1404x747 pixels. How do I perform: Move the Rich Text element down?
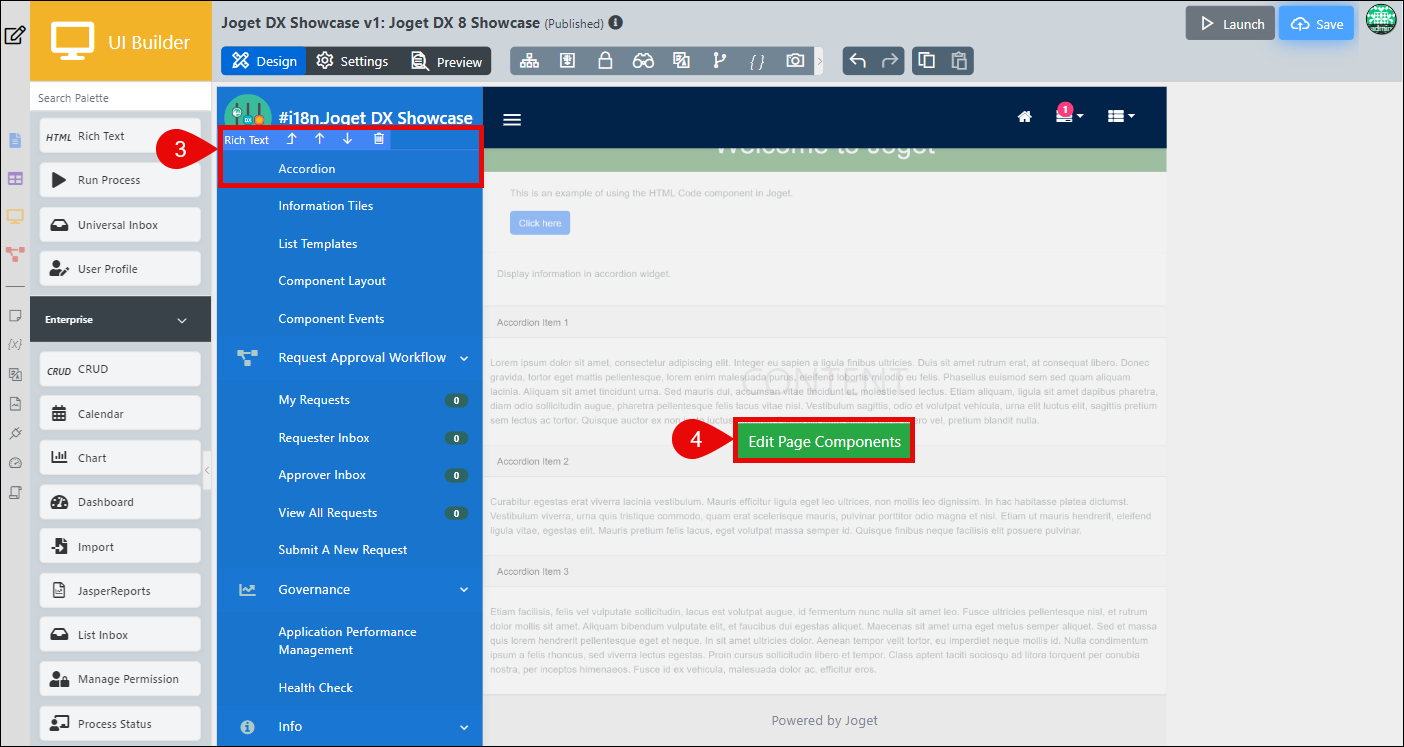347,139
